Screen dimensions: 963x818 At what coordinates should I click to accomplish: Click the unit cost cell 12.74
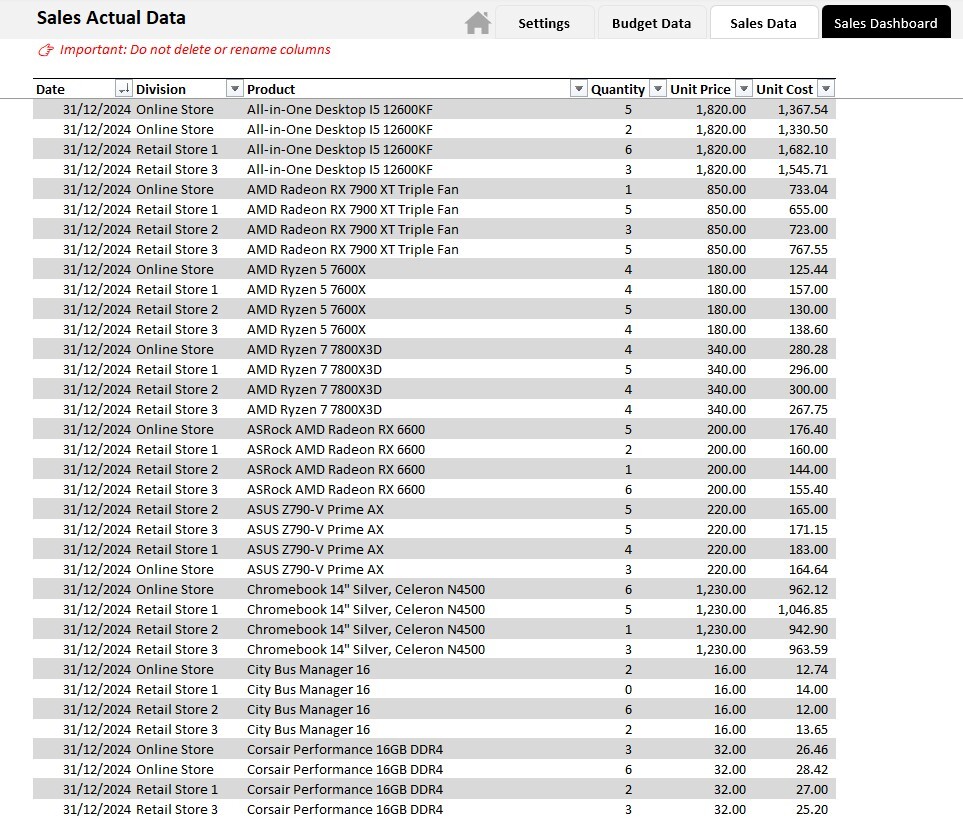coord(812,669)
